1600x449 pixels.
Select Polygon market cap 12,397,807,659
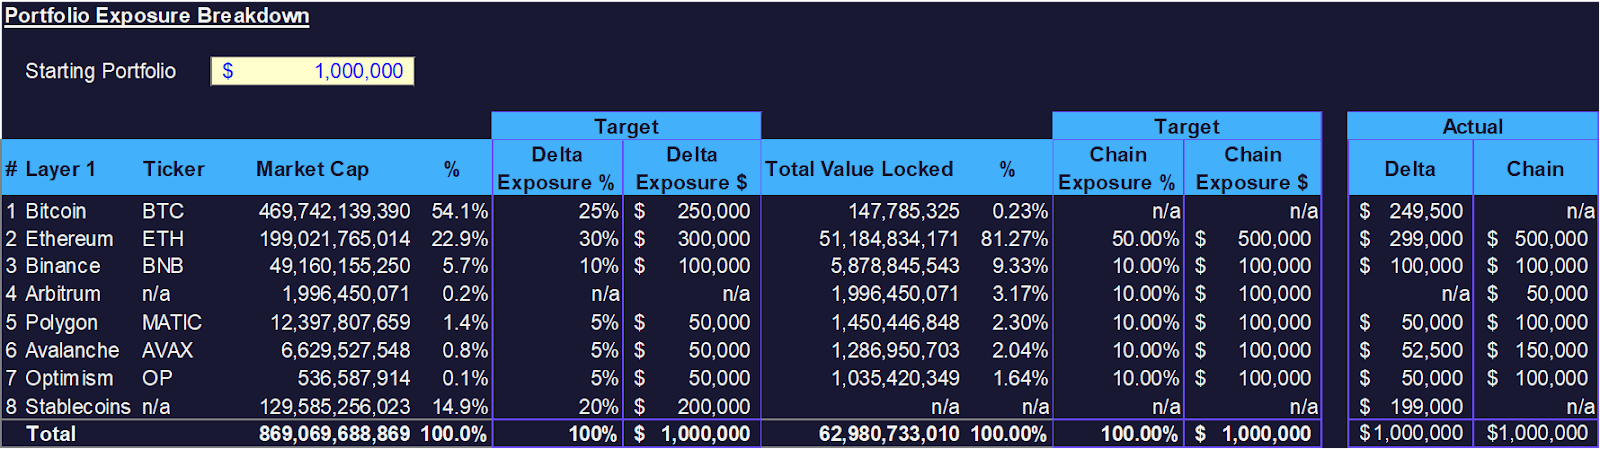[x=340, y=322]
